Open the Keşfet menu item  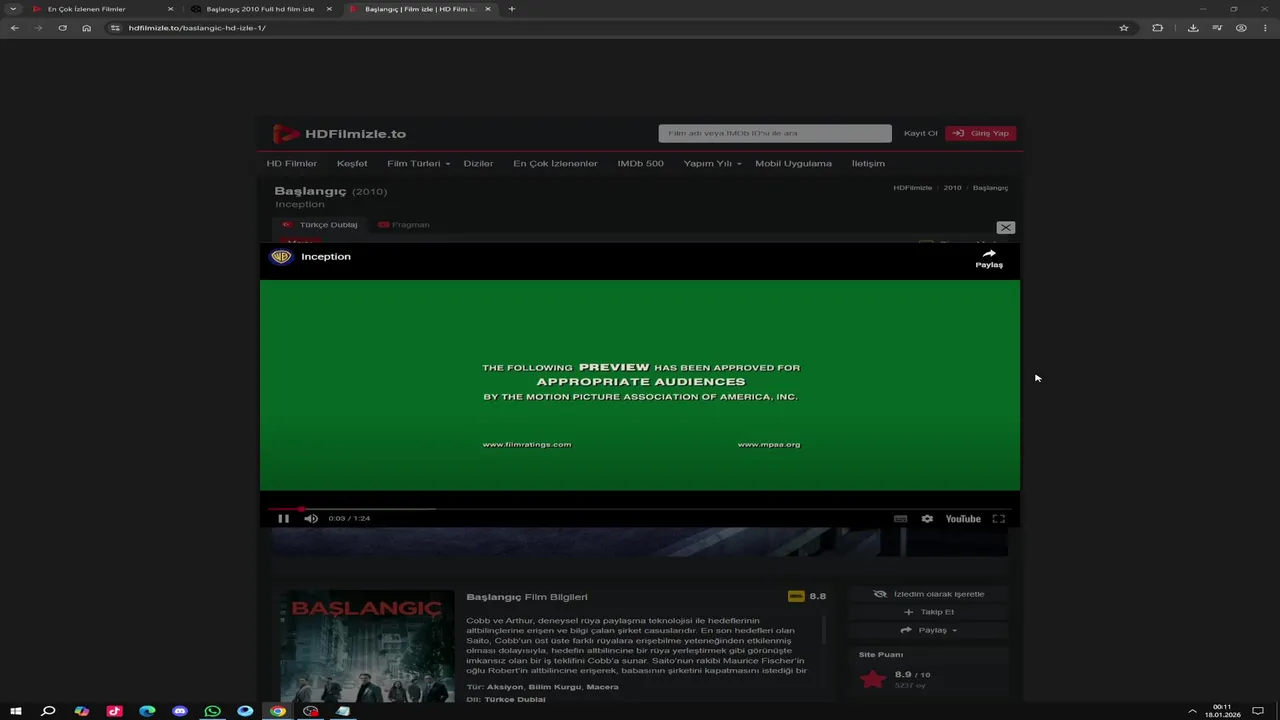(x=352, y=163)
